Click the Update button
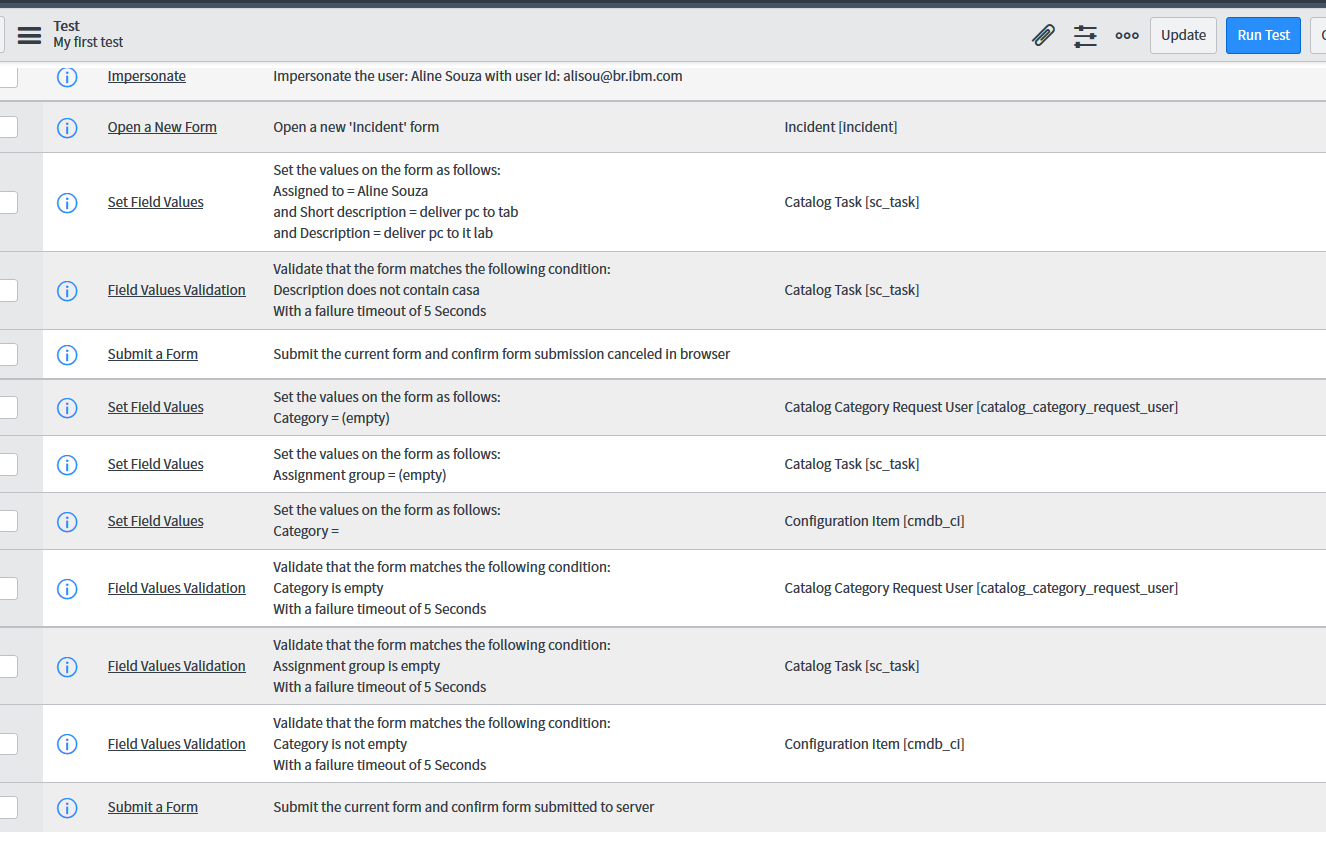Screen dimensions: 1326x845 click(x=1183, y=35)
